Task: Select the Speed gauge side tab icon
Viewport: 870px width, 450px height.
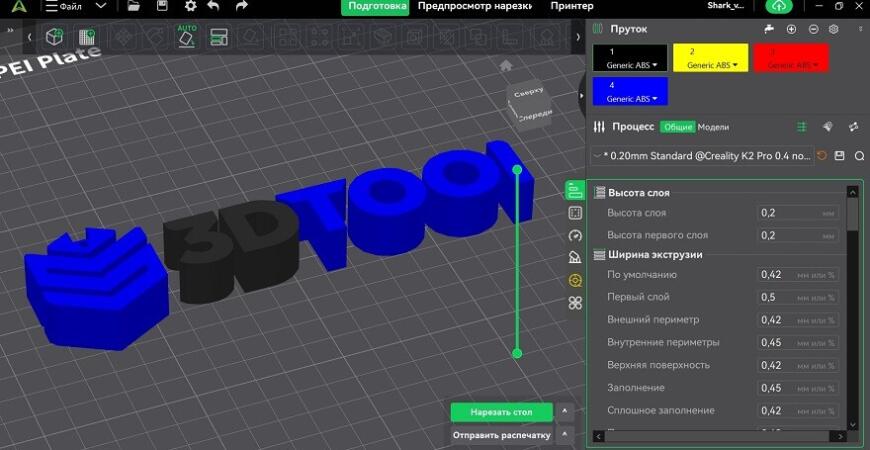Action: coord(575,235)
